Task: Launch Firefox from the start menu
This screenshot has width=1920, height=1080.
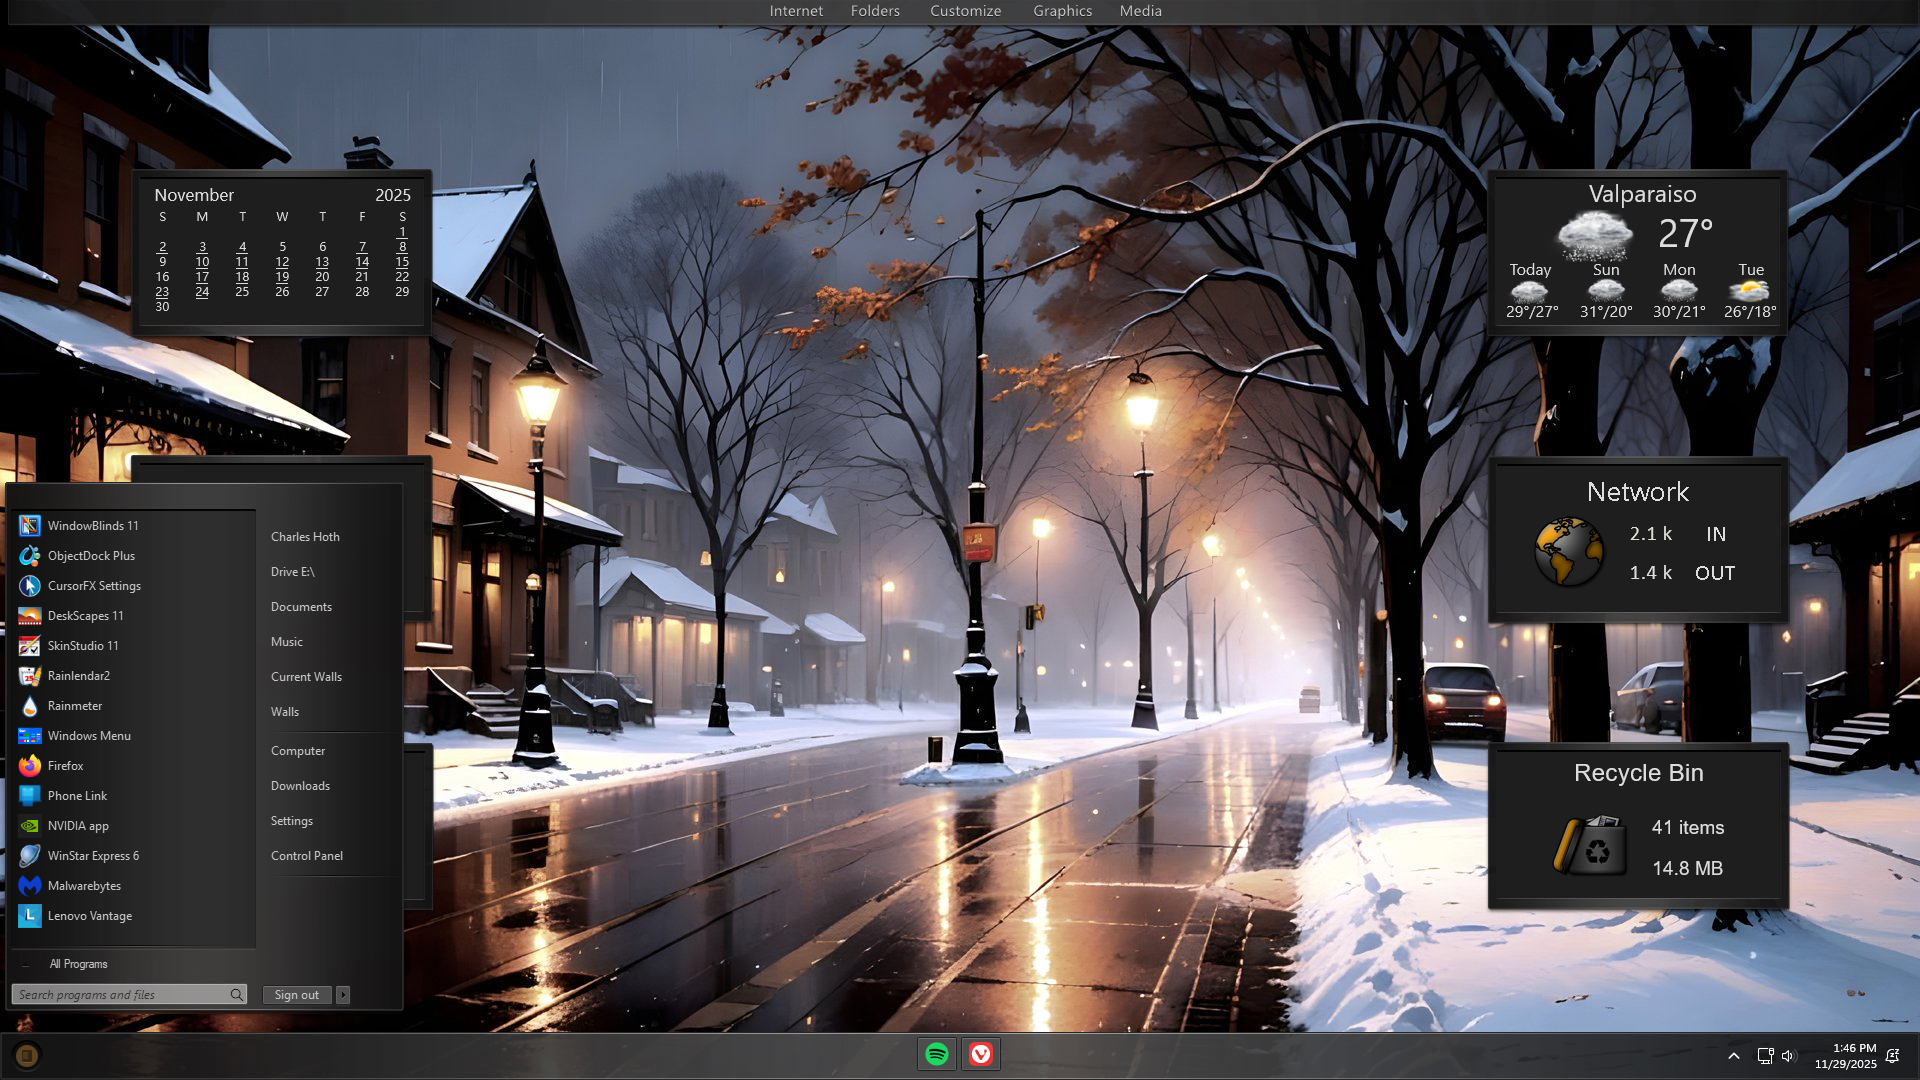Action: pos(65,766)
